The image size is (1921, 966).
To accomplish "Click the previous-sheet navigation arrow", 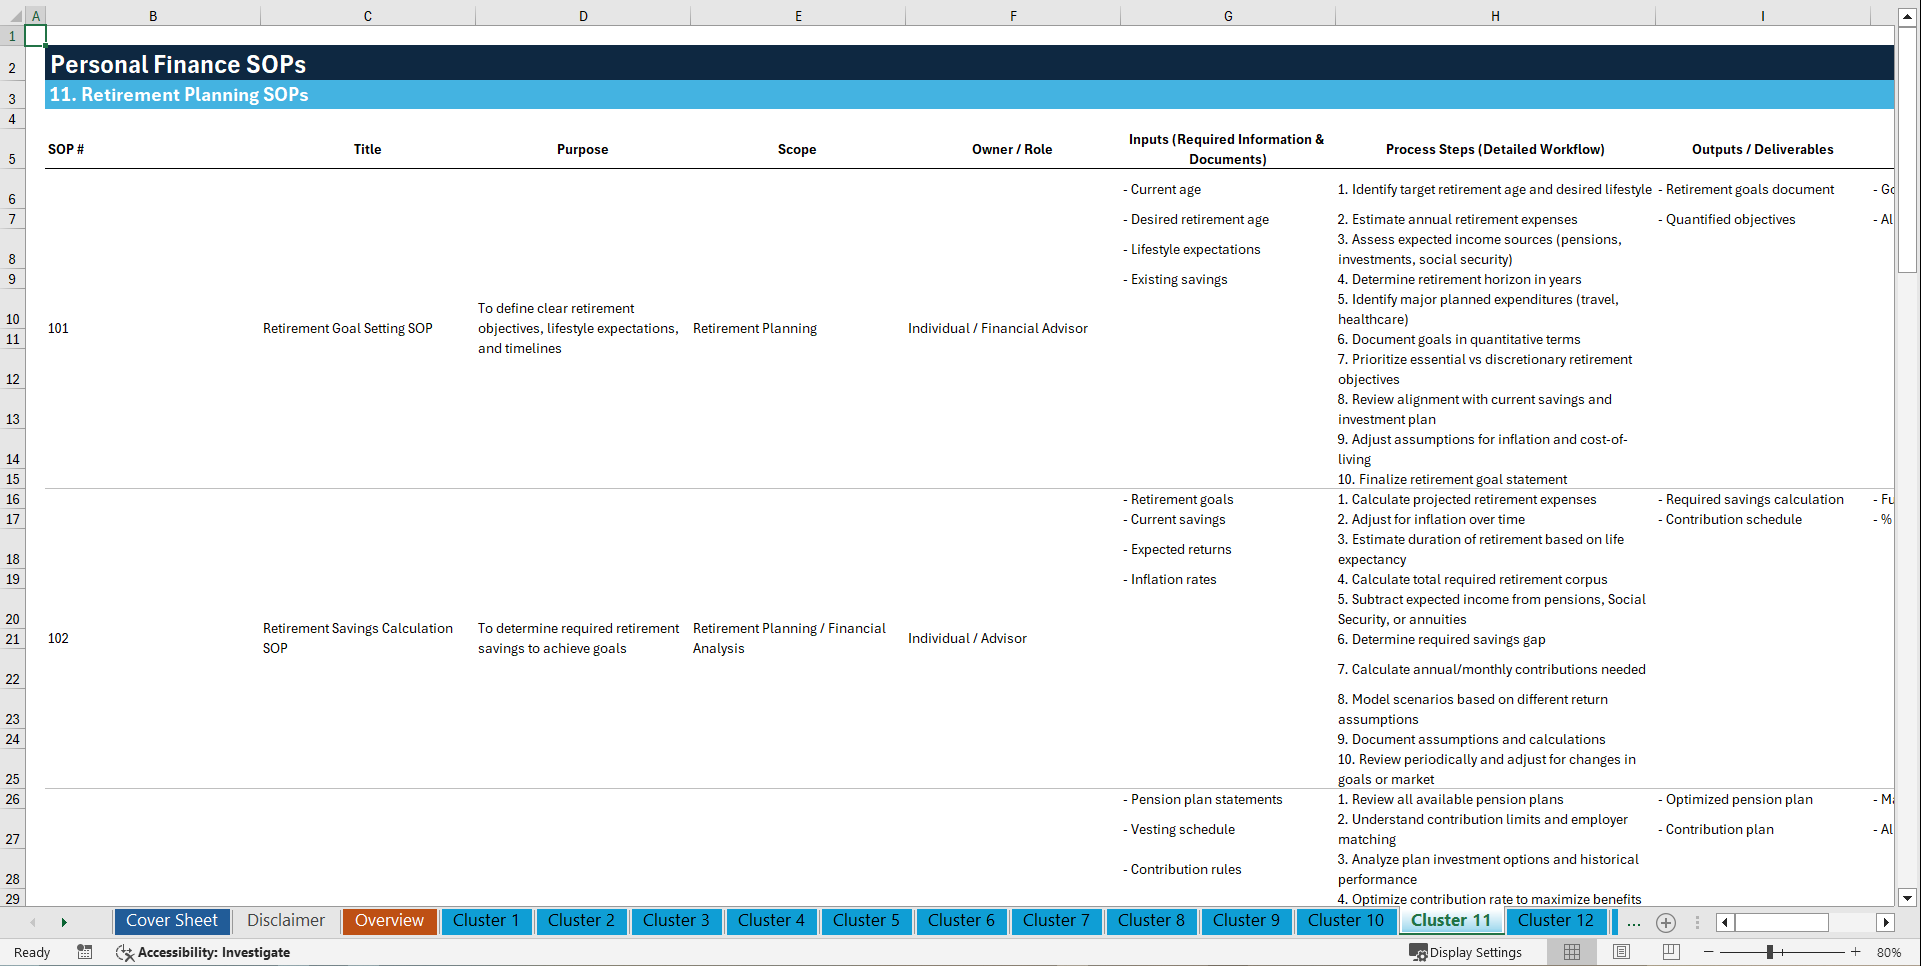I will (33, 922).
